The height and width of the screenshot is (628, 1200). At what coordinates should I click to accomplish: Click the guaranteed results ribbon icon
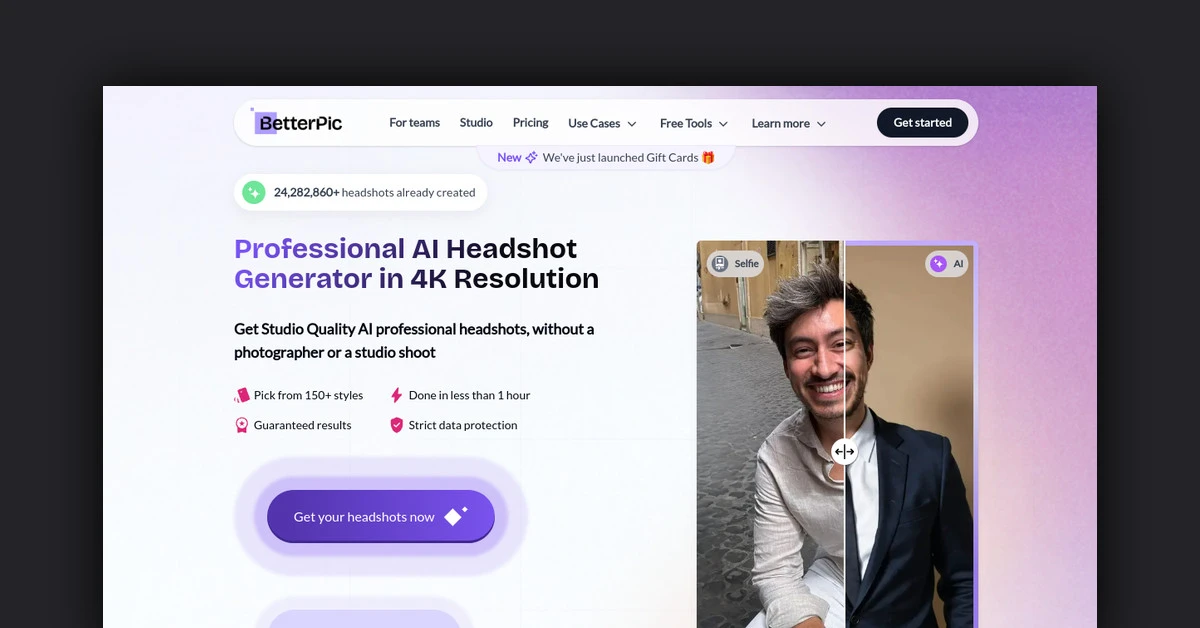click(x=241, y=425)
